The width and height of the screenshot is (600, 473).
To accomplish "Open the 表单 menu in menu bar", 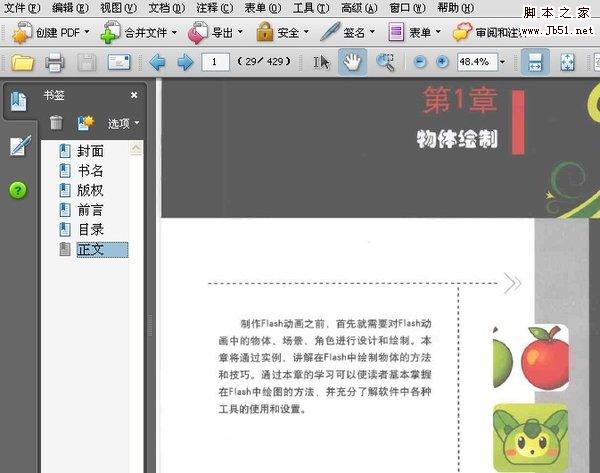I will (263, 8).
